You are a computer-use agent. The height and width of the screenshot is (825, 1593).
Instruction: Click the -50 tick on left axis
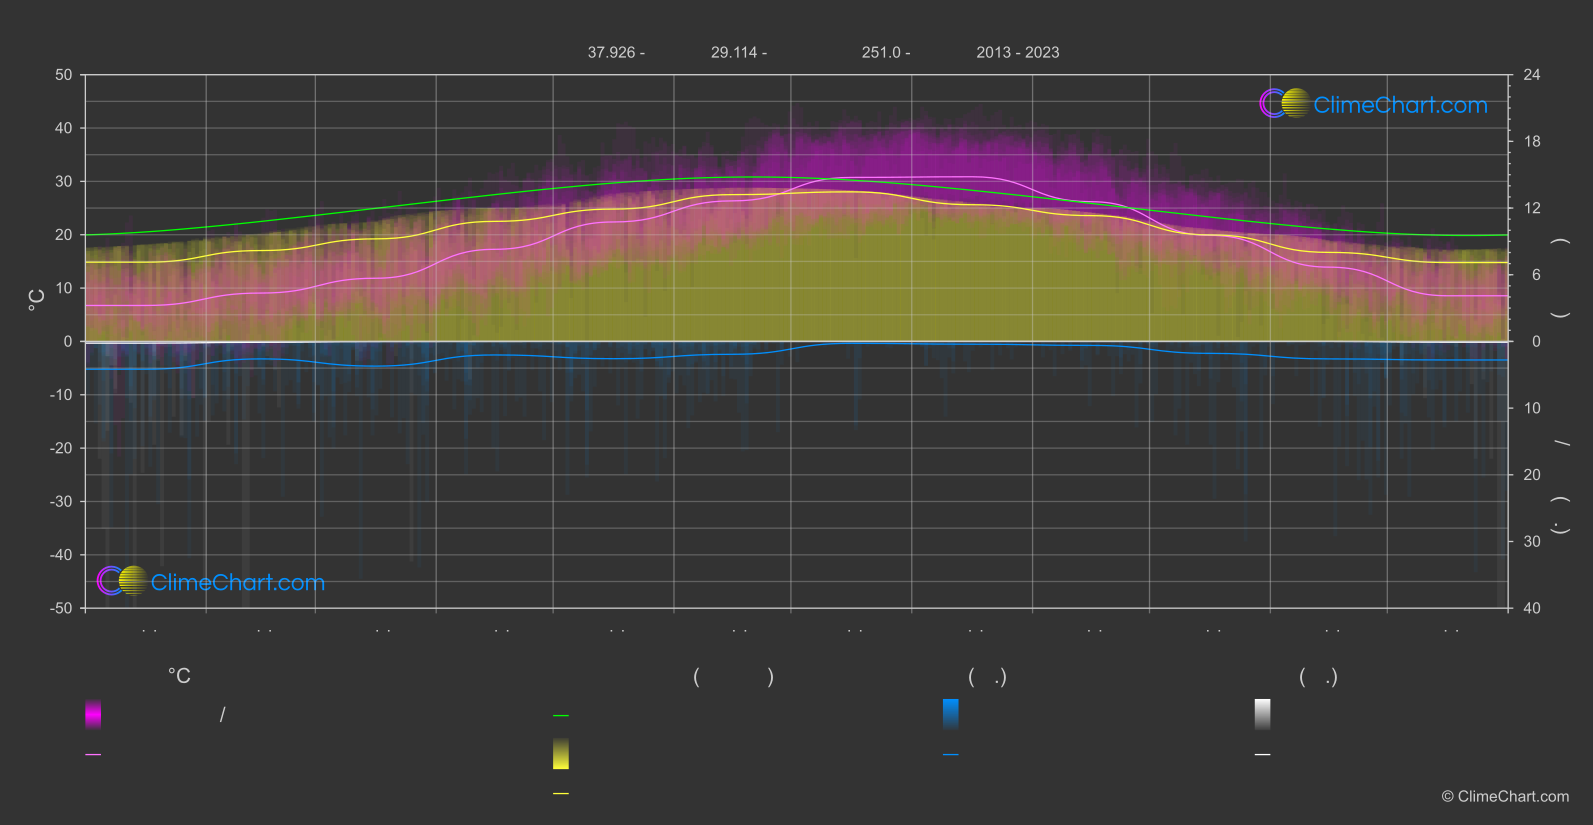coord(62,608)
